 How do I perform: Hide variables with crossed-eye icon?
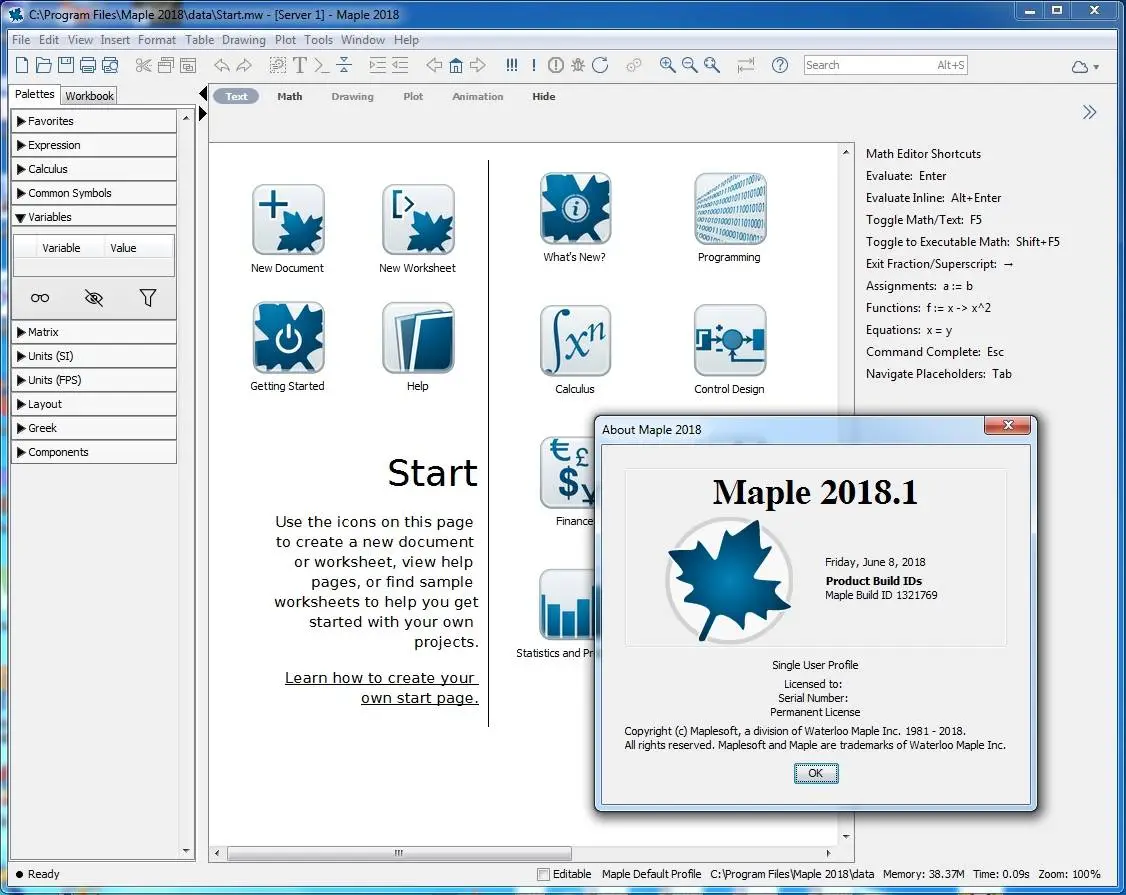pos(94,298)
